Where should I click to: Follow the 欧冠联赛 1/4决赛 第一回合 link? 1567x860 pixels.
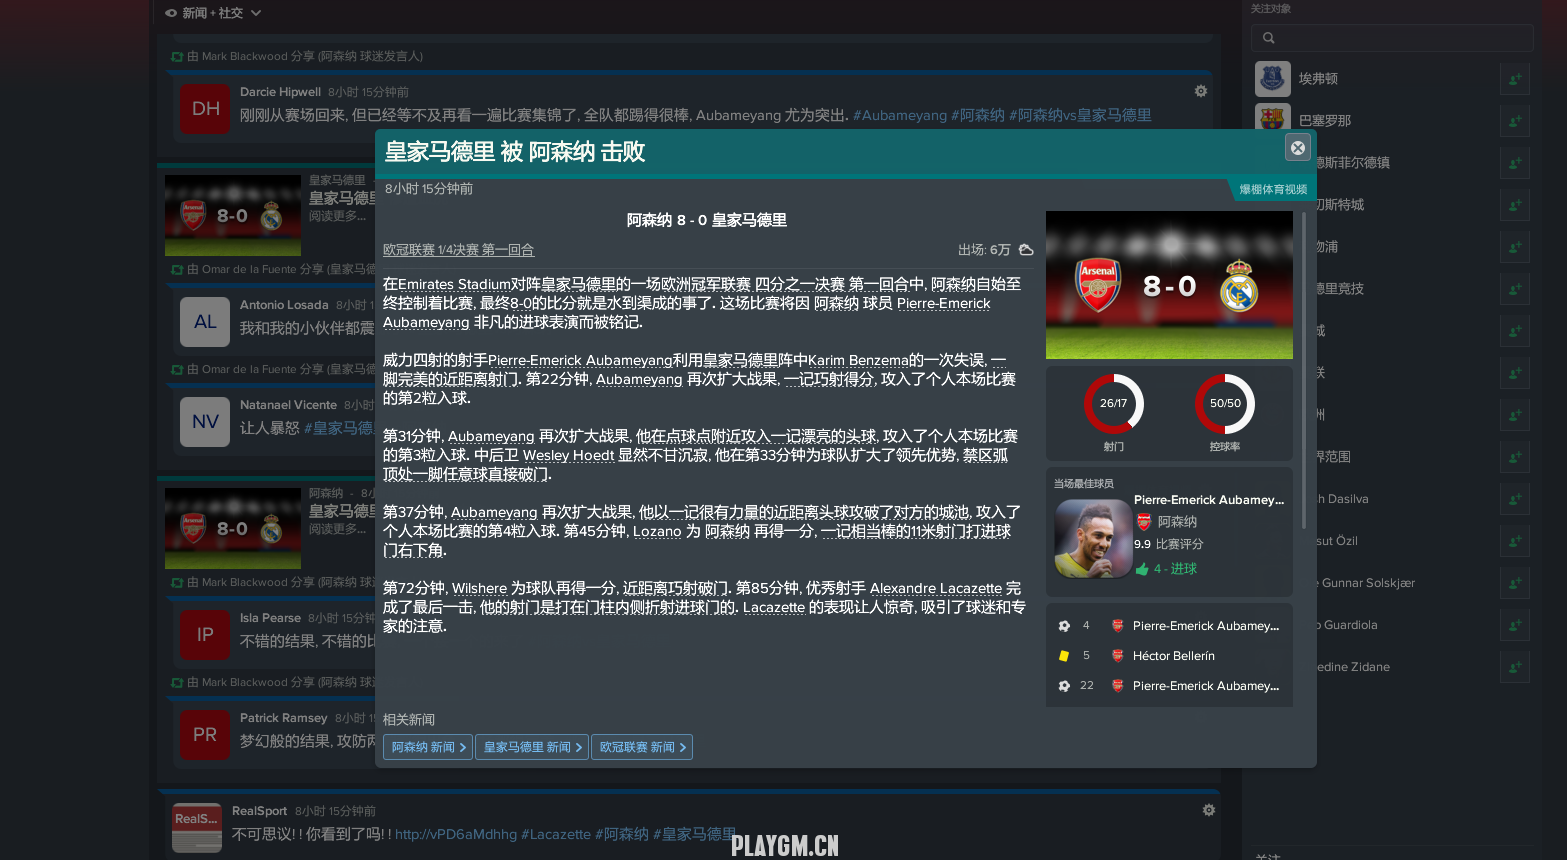point(458,250)
